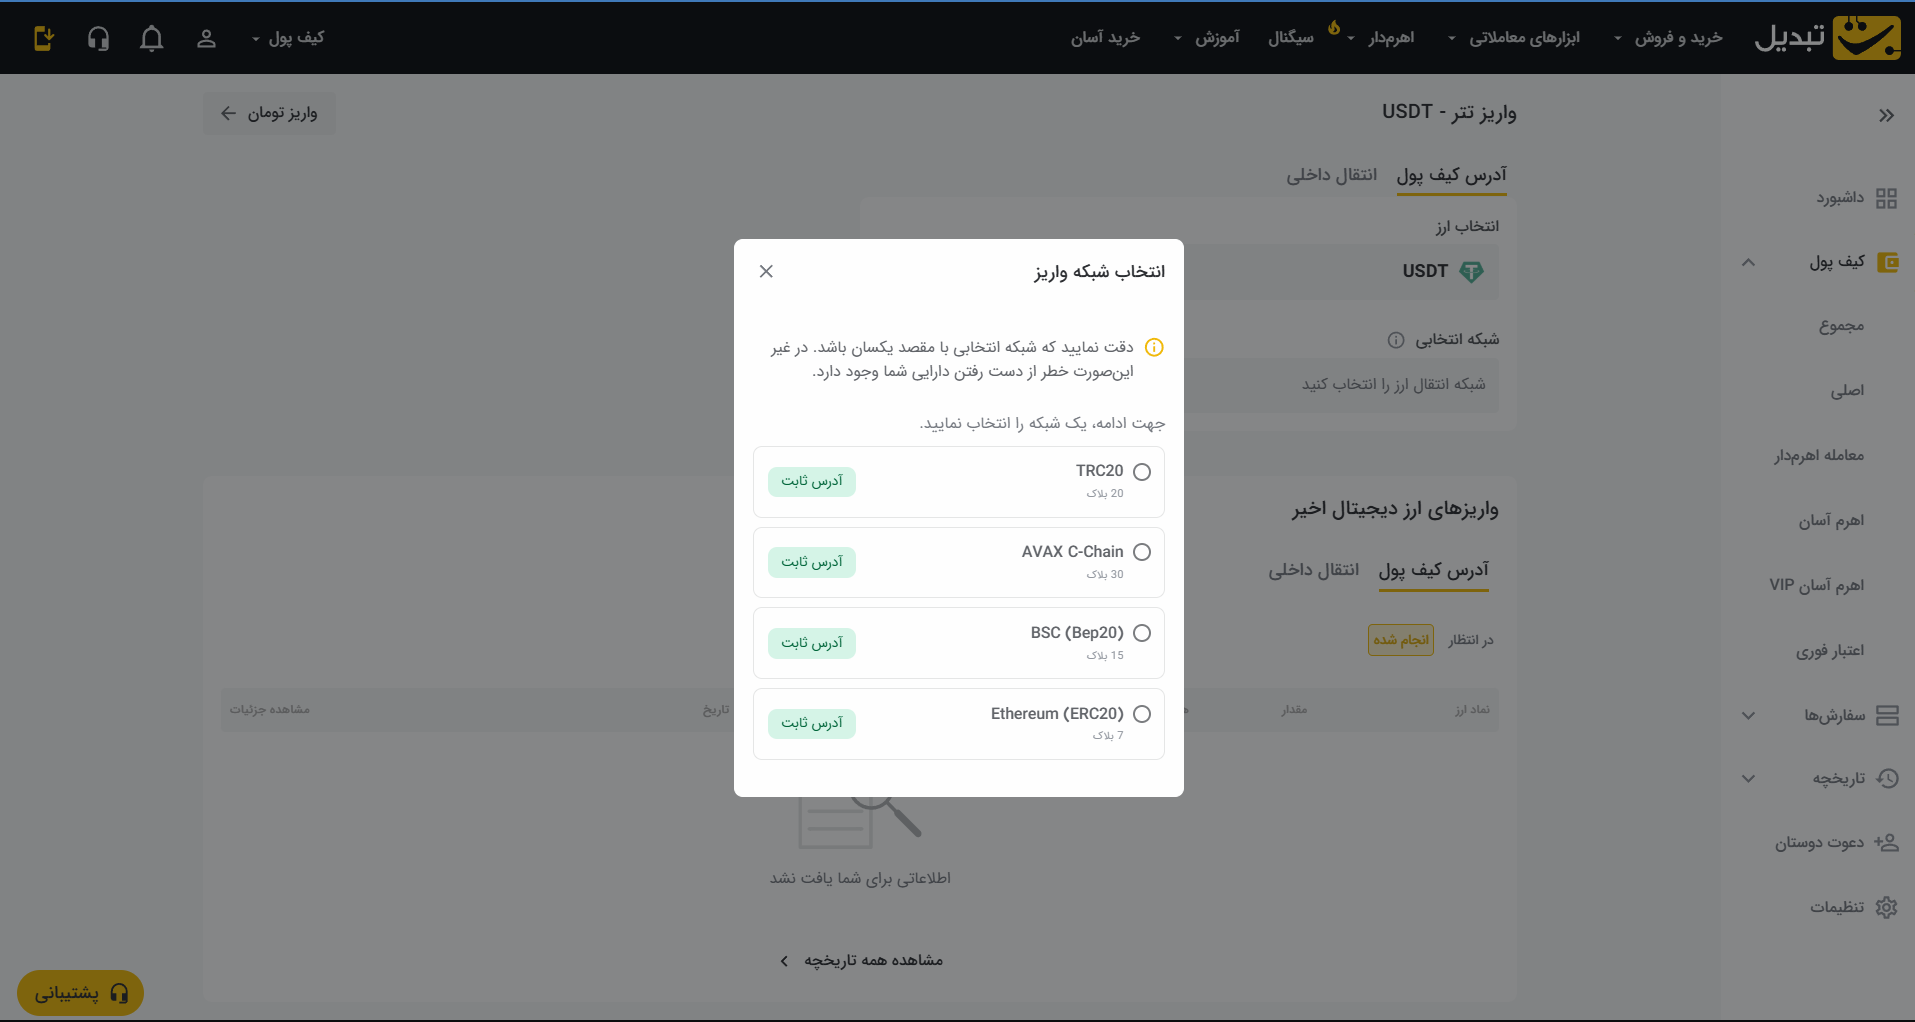Click the headphones support icon in header

pos(98,38)
